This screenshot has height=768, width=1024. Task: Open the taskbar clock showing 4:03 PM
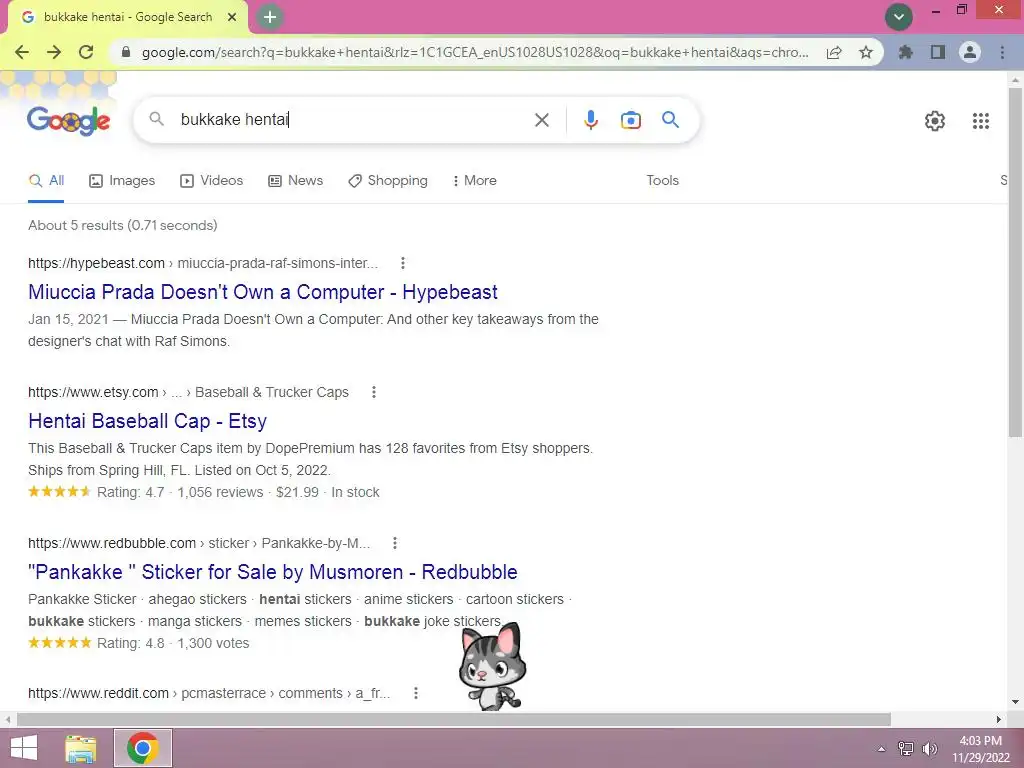point(980,749)
